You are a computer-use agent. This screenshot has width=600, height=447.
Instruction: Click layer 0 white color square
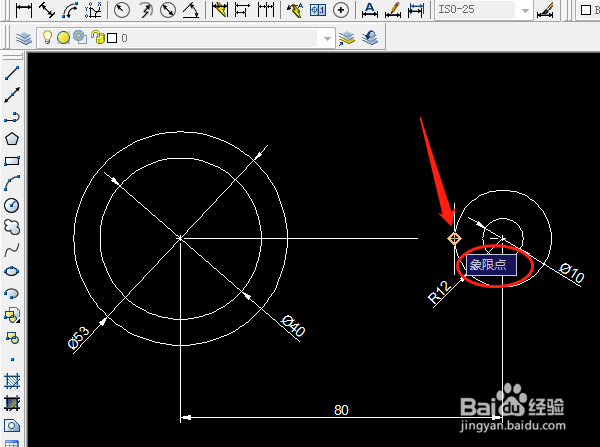(x=112, y=38)
